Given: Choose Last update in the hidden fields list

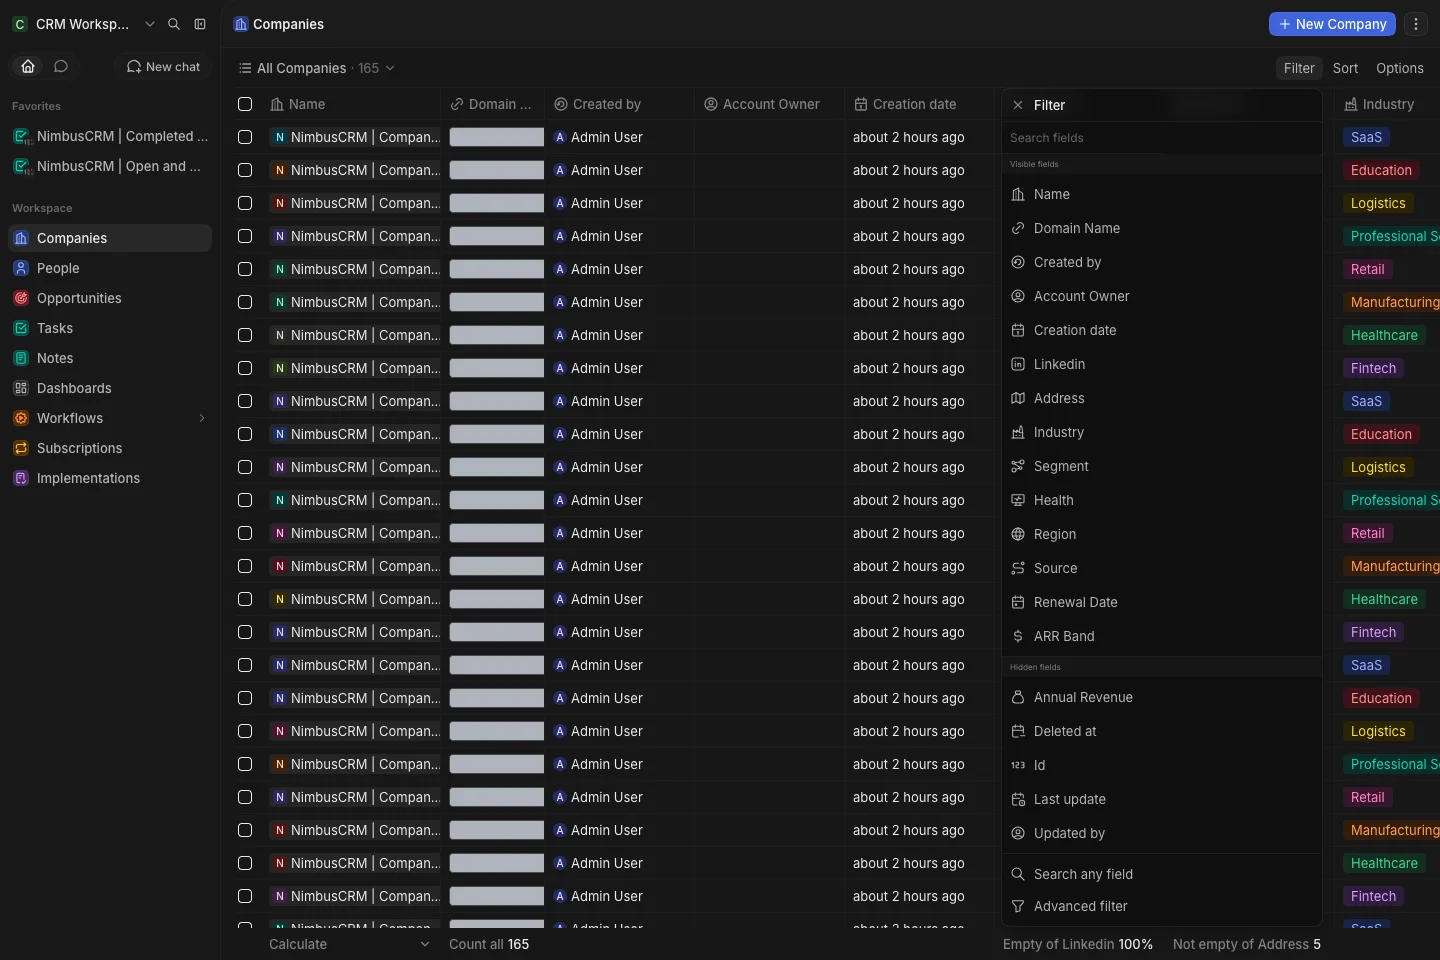Looking at the screenshot, I should [1162, 799].
